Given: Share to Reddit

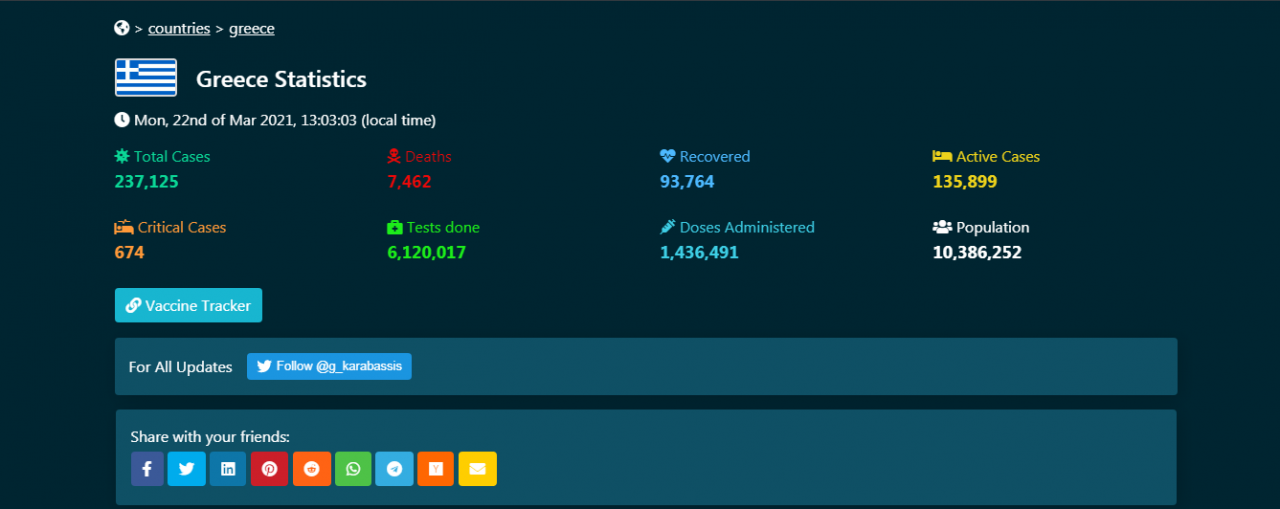Looking at the screenshot, I should [311, 469].
